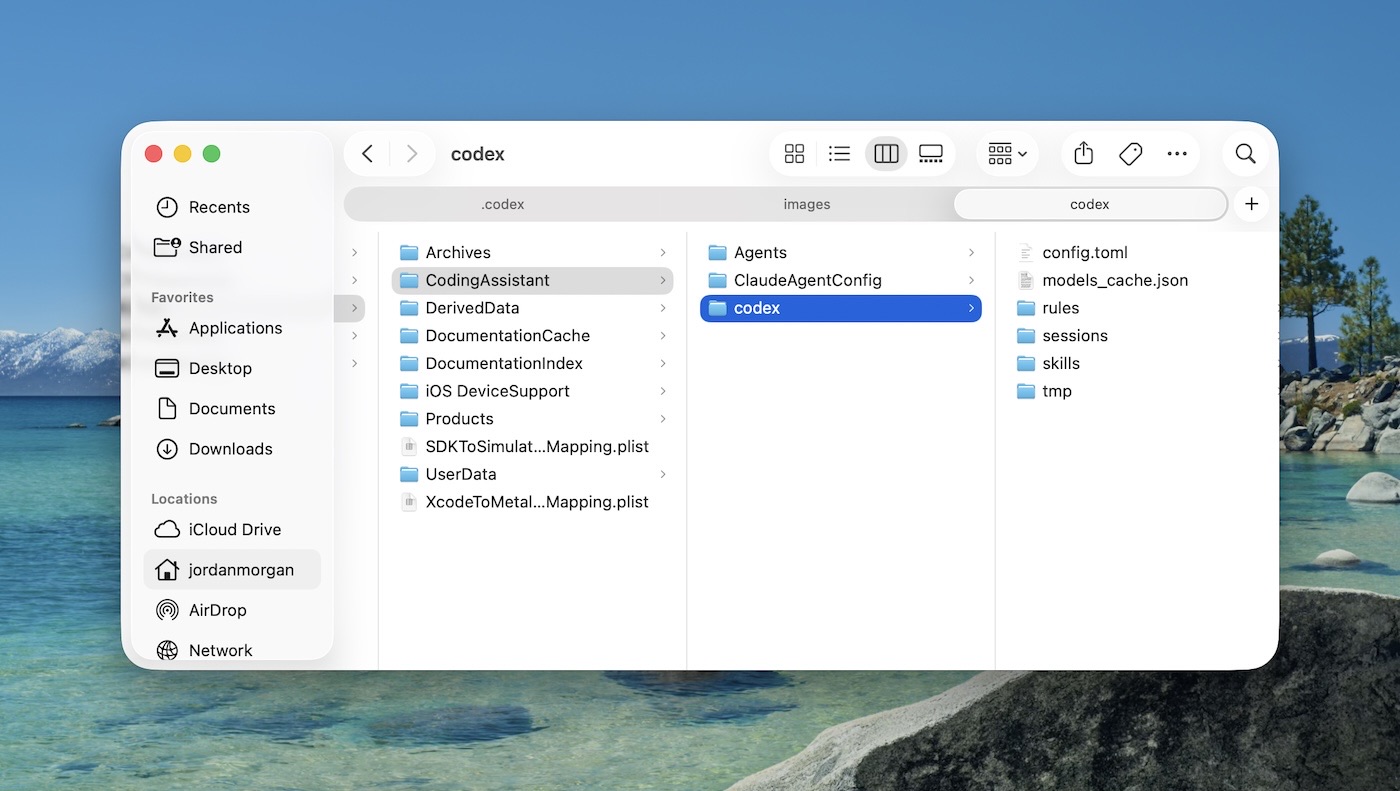The height and width of the screenshot is (791, 1400).
Task: Select column view mode
Action: coord(886,154)
